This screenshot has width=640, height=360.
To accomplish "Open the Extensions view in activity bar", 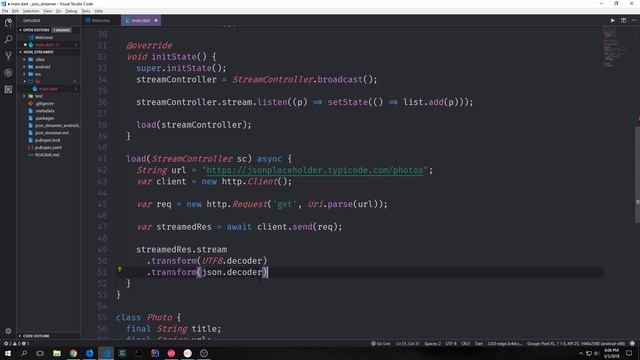I will pos(8,89).
